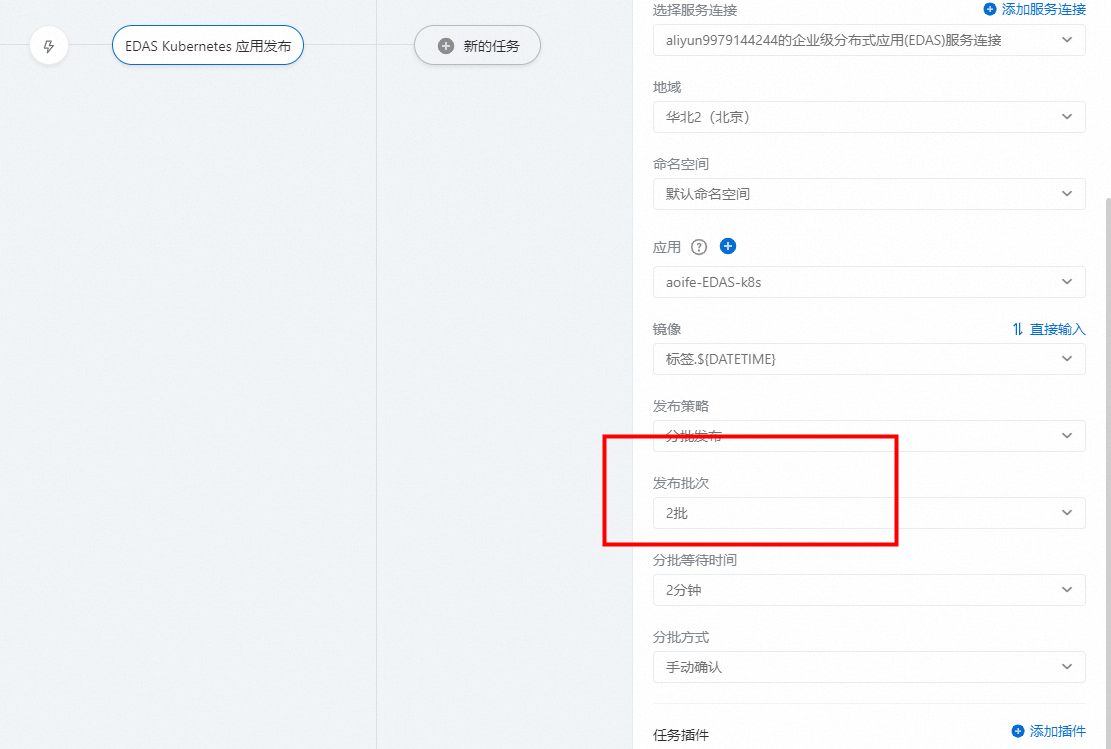
Task: Click the 发布批次 field label
Action: 681,483
